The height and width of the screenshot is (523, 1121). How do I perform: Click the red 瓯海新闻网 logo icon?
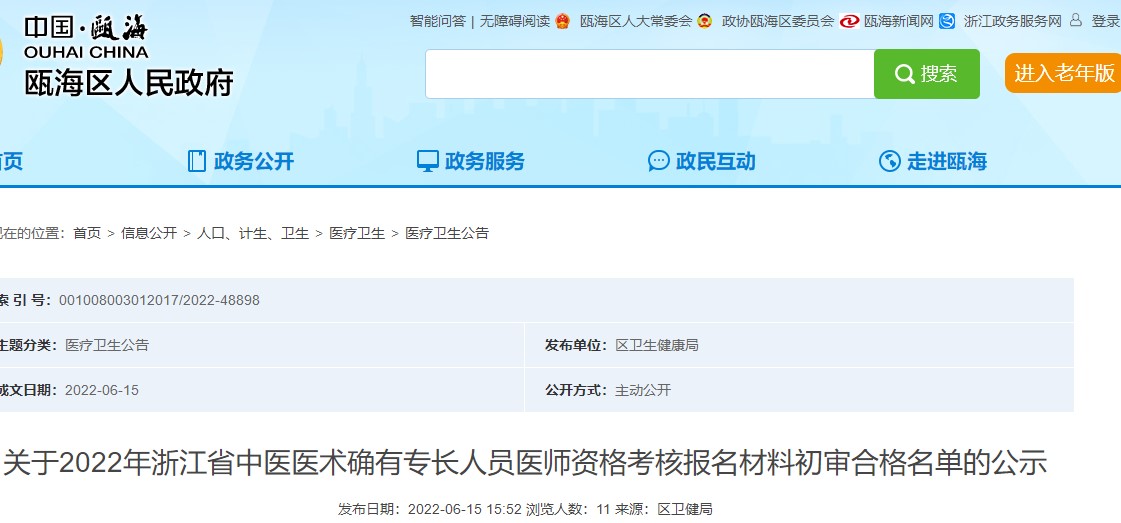point(850,21)
